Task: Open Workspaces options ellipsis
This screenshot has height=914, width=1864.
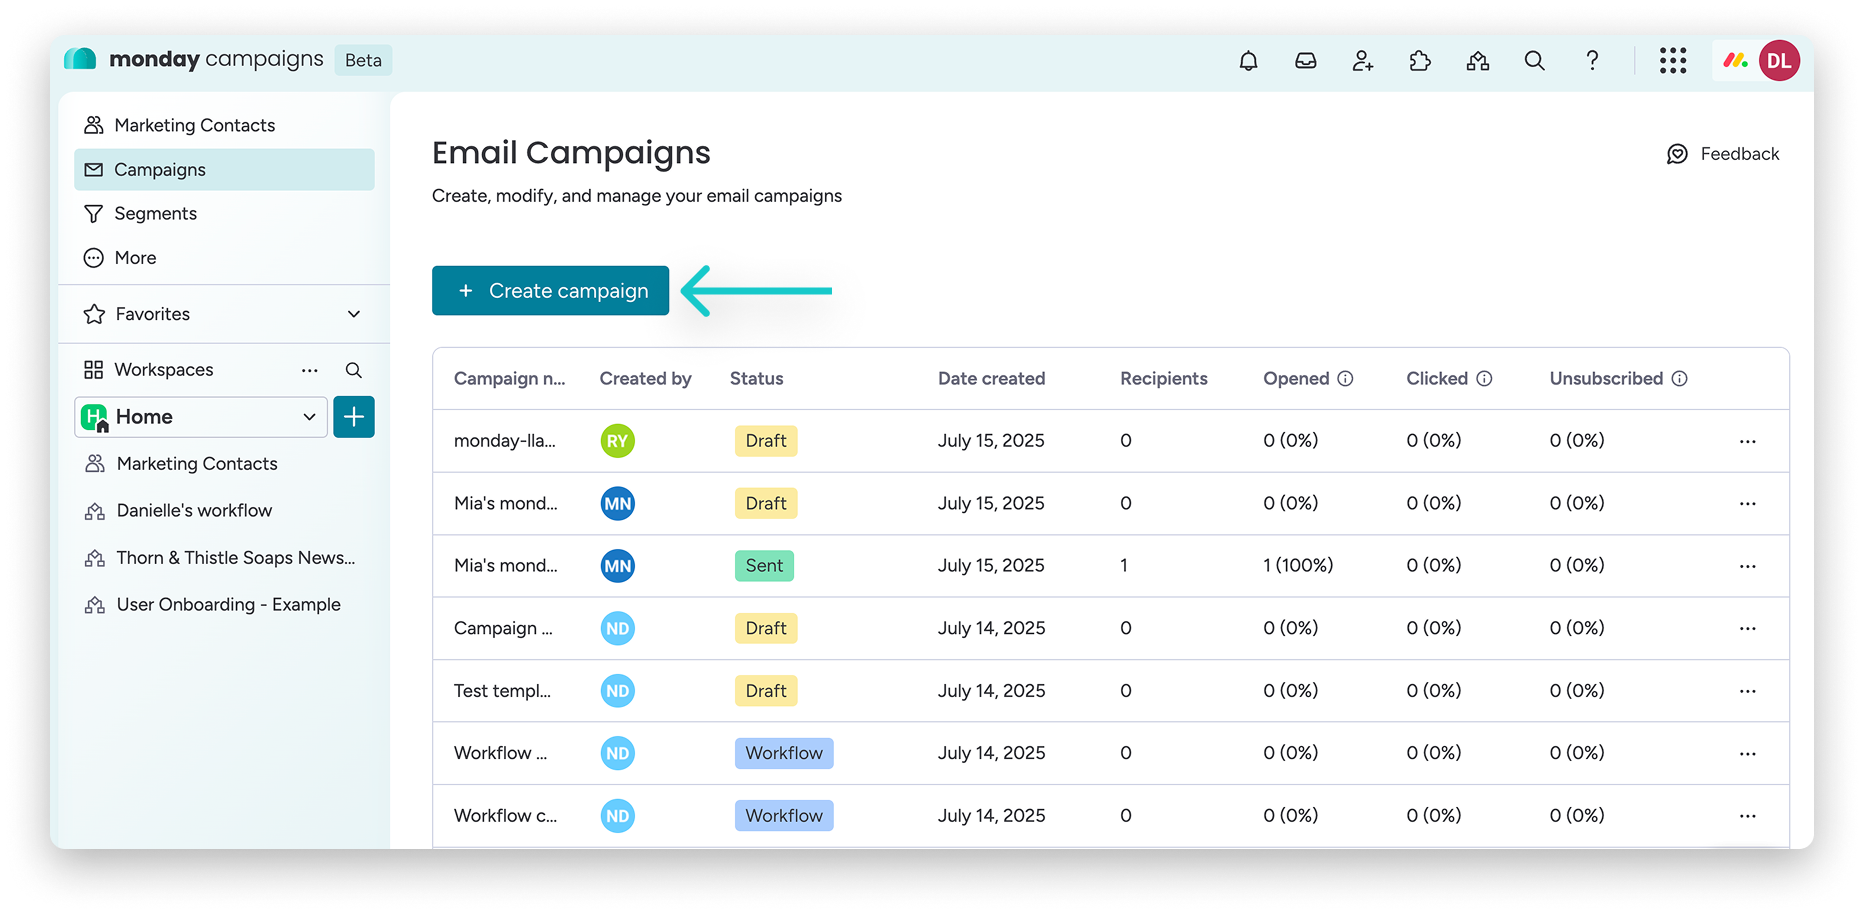Action: pos(310,370)
